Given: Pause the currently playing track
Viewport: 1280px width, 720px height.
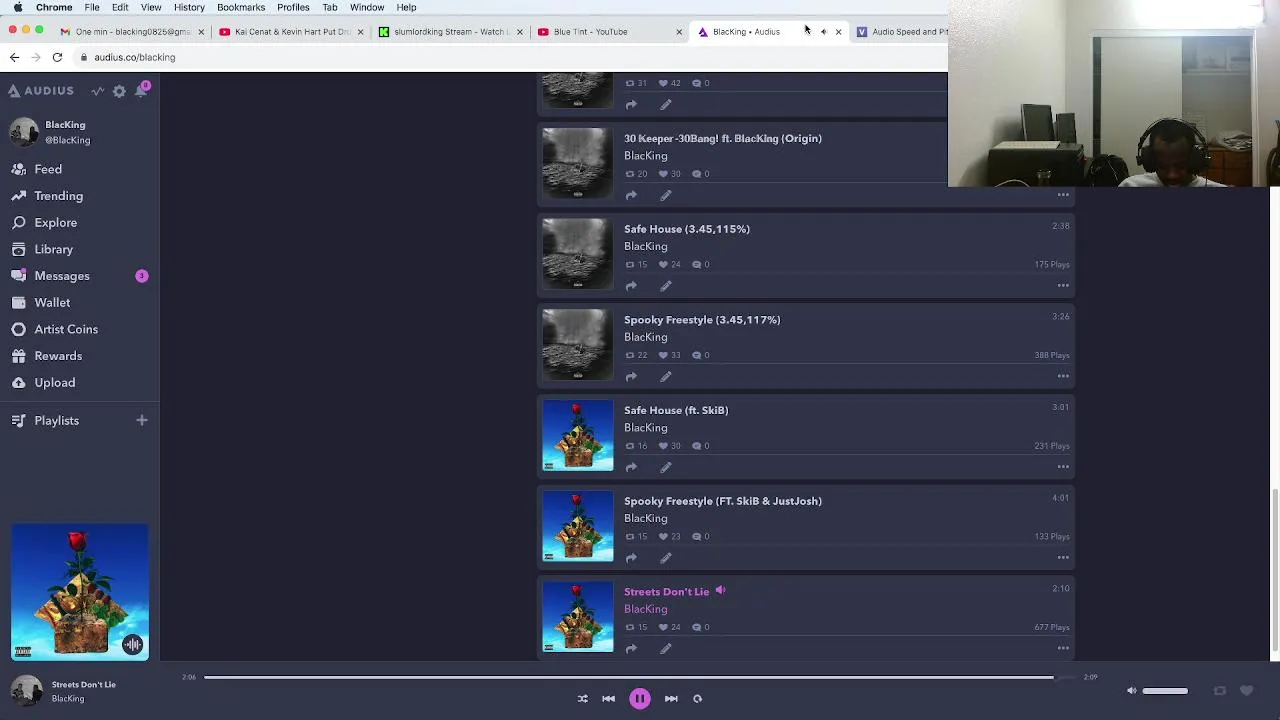Looking at the screenshot, I should 640,699.
